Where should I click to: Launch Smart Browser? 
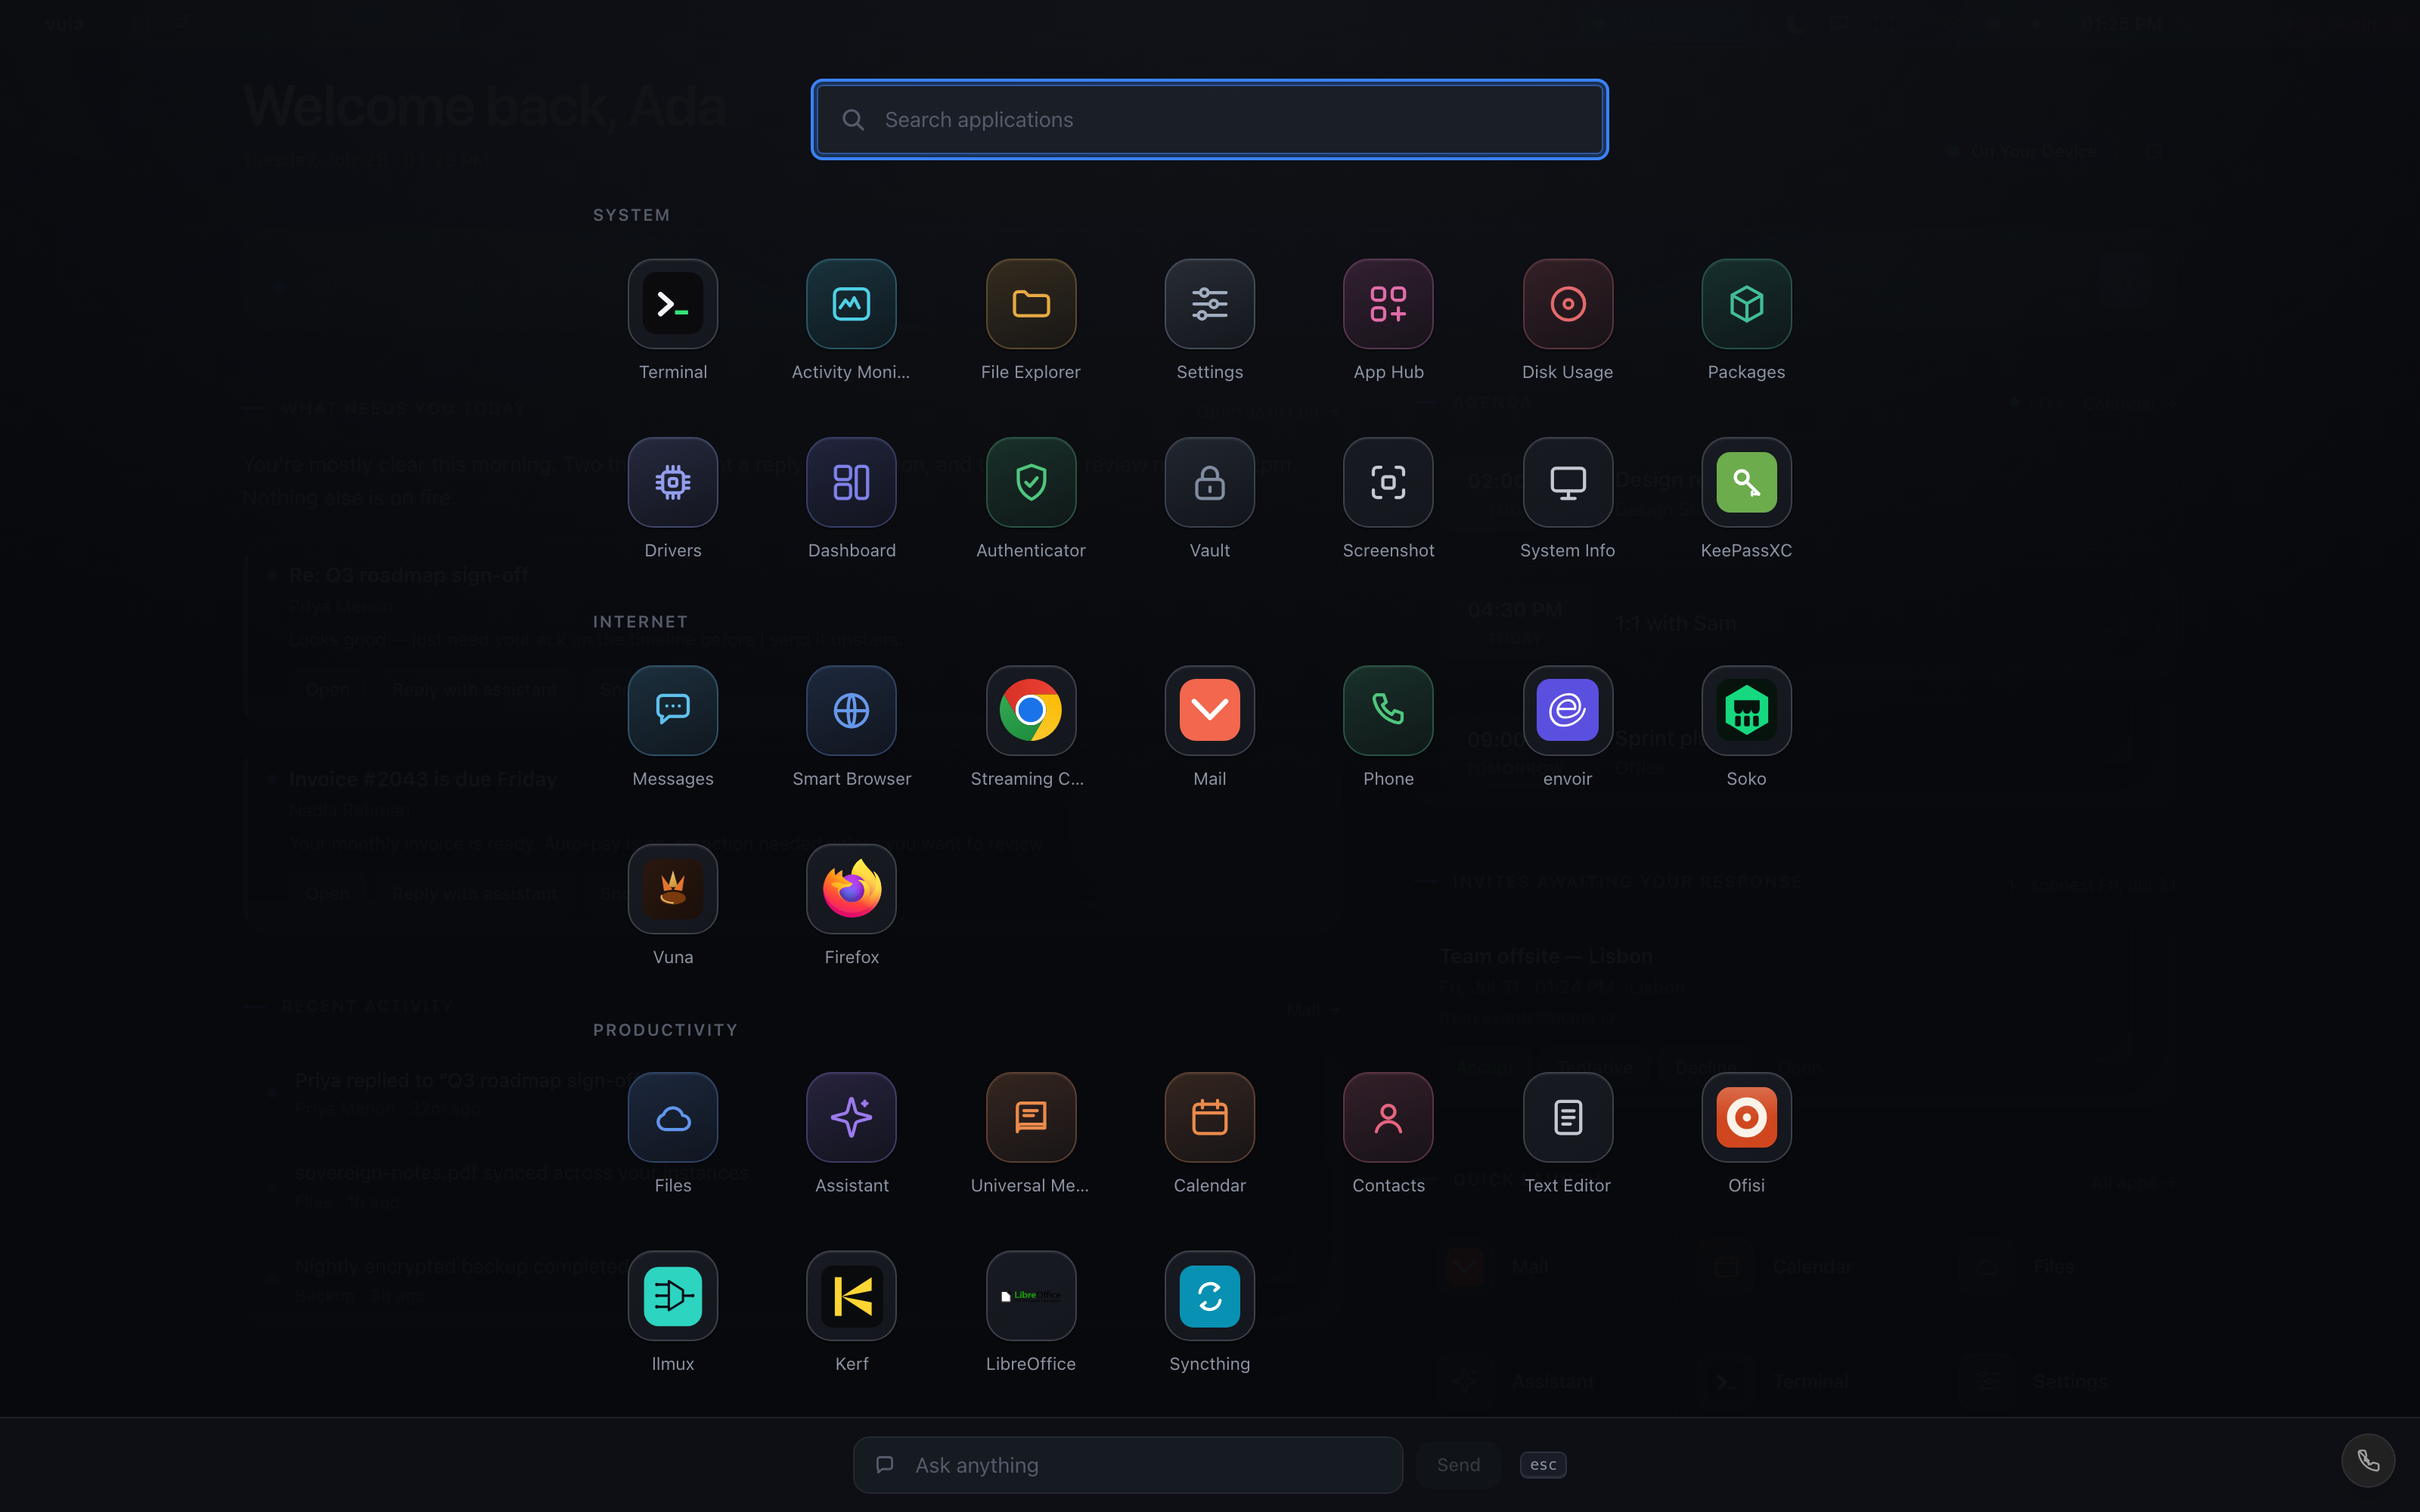click(851, 710)
